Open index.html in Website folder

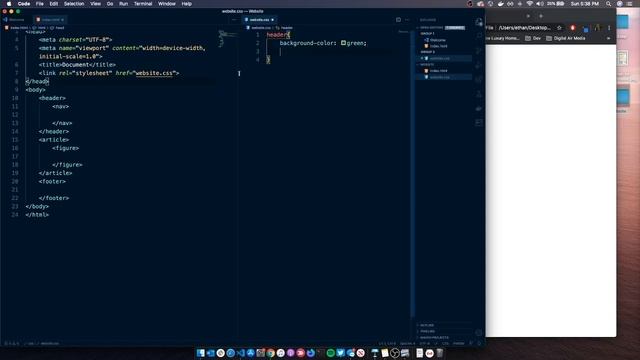coord(438,71)
